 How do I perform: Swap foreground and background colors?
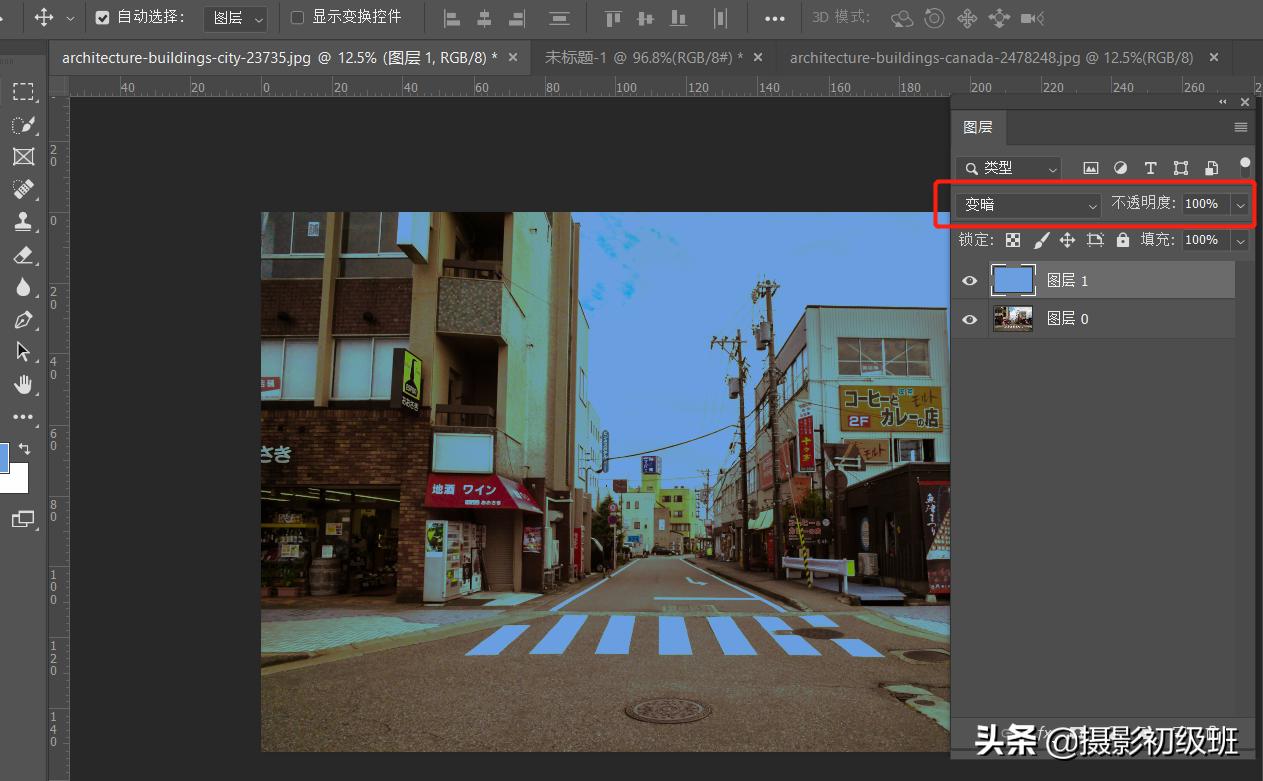click(x=26, y=449)
